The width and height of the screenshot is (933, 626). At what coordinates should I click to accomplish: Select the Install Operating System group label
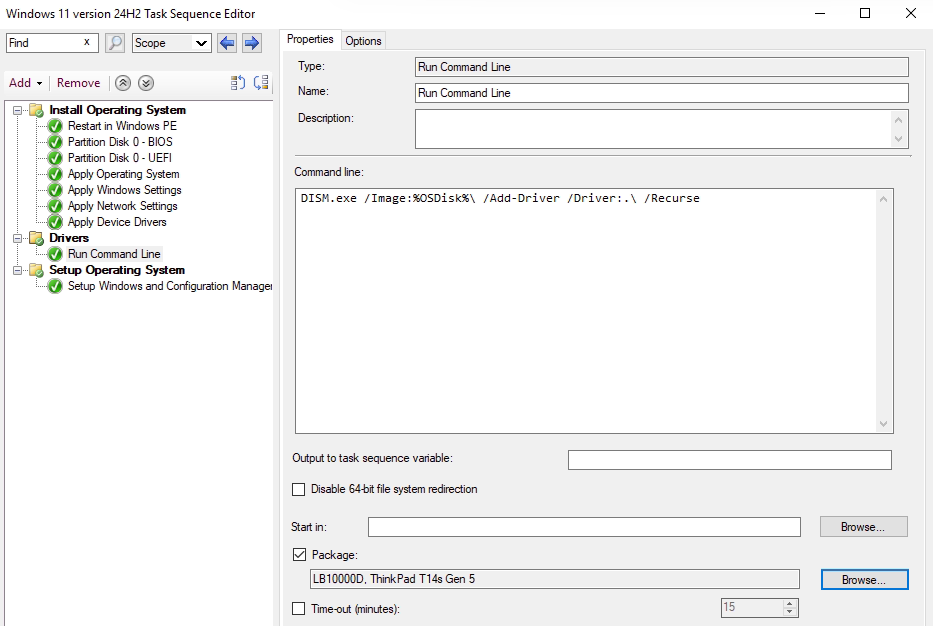click(x=117, y=110)
